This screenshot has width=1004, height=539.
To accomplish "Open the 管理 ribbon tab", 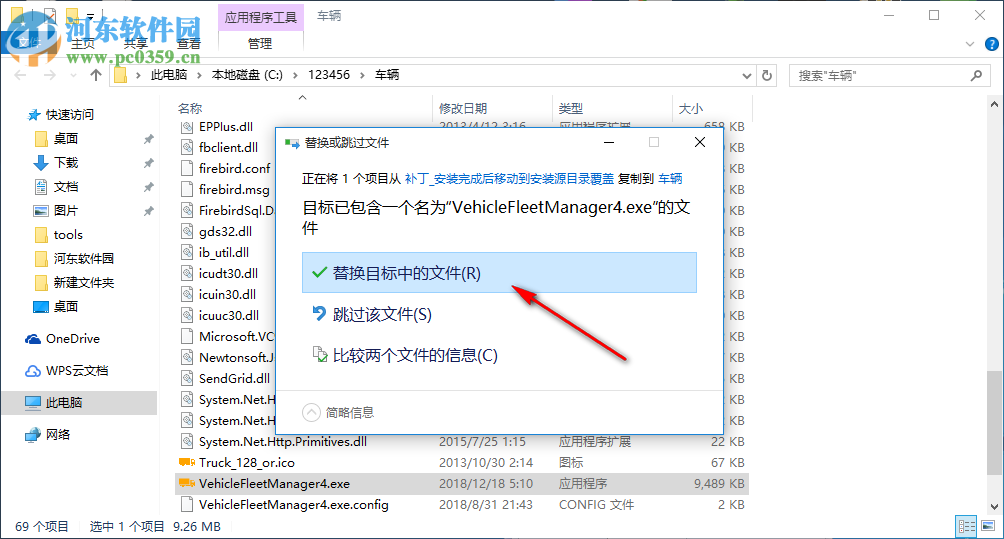I will 260,44.
